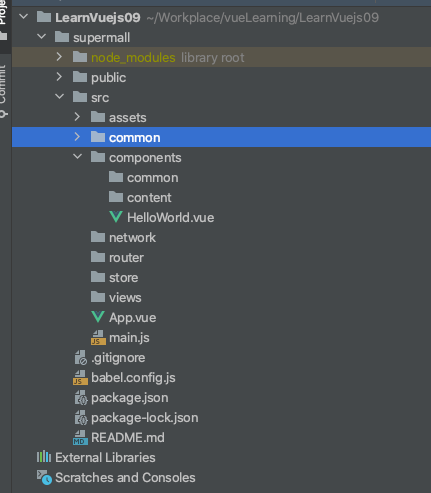
Task: Expand the assets folder arrow
Action: (x=77, y=117)
